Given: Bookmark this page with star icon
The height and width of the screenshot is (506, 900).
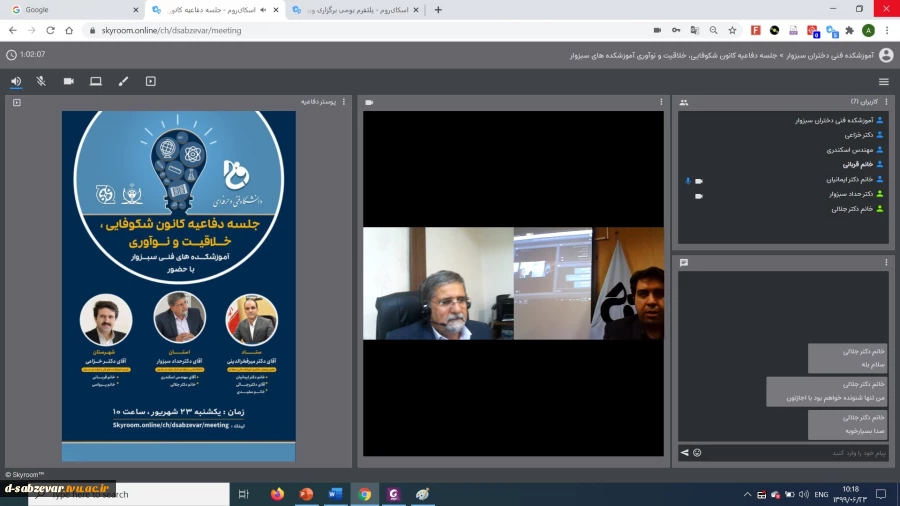Looking at the screenshot, I should tap(732, 30).
